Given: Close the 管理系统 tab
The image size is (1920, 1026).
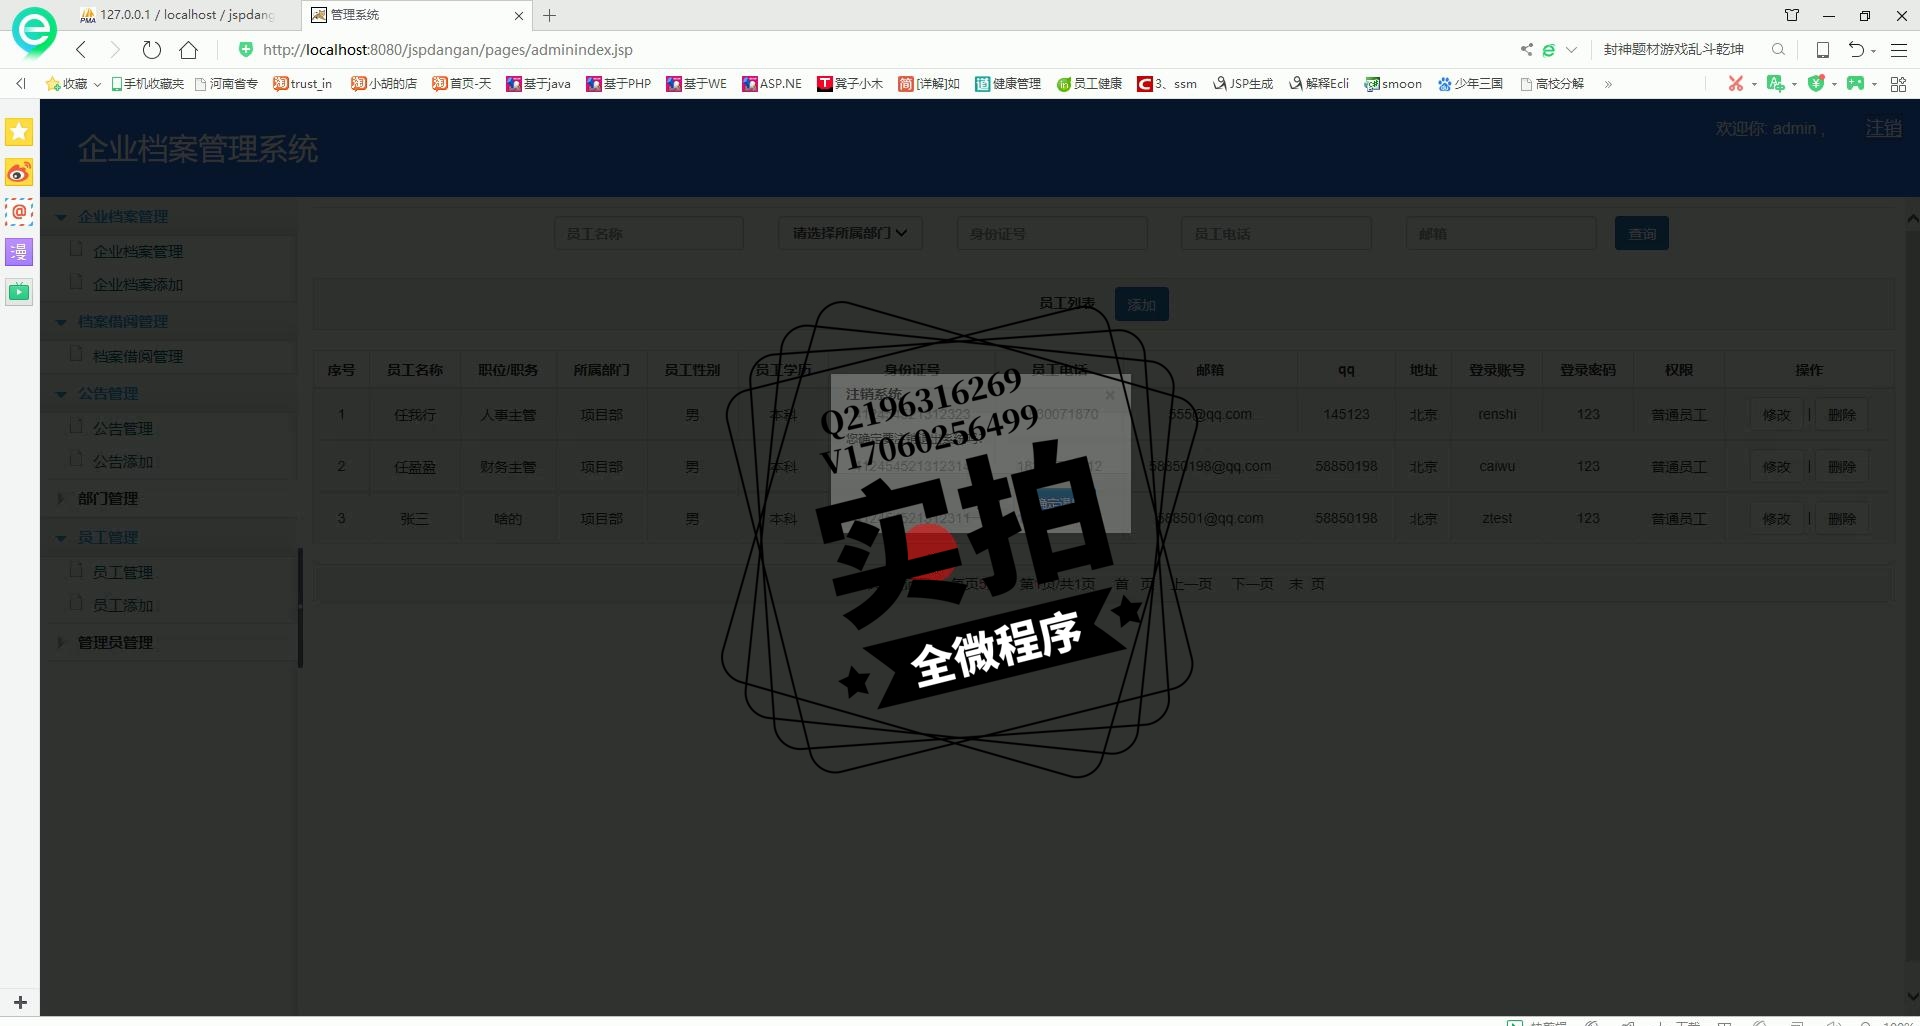Looking at the screenshot, I should click(x=518, y=15).
